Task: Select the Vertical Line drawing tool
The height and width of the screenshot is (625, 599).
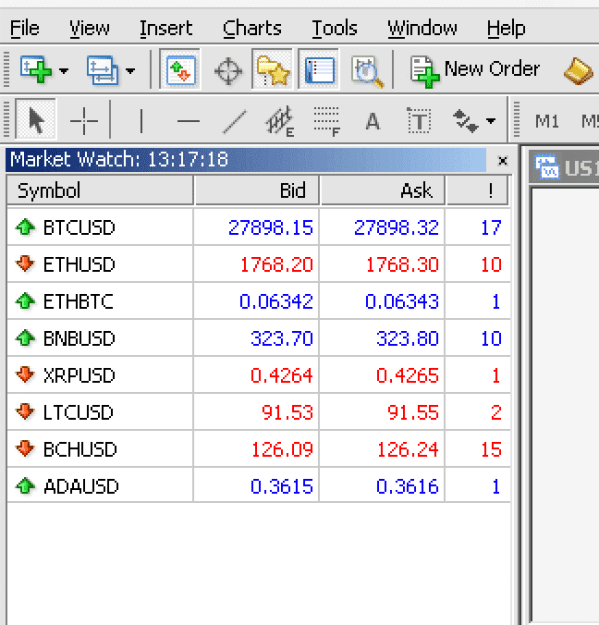Action: [141, 121]
